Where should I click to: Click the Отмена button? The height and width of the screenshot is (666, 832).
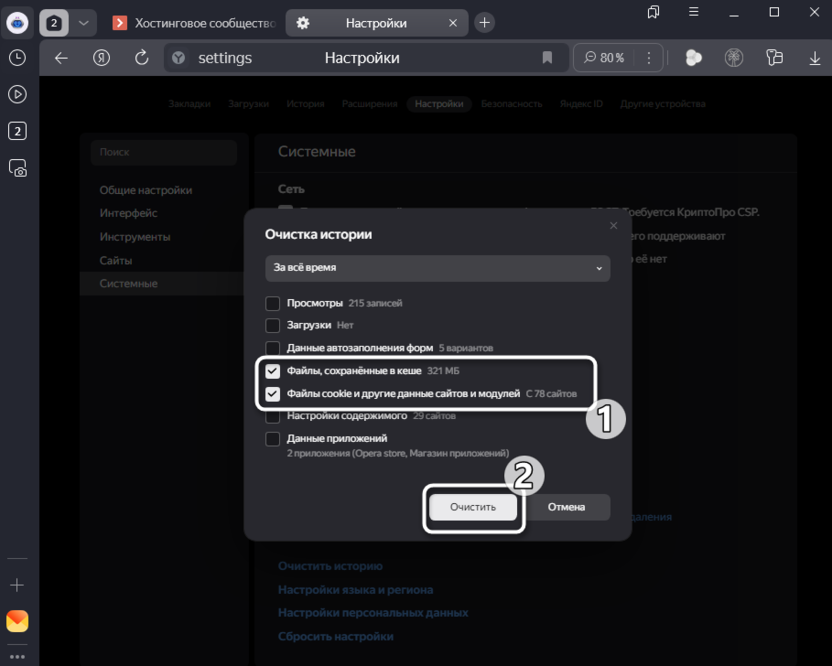pyautogui.click(x=566, y=507)
